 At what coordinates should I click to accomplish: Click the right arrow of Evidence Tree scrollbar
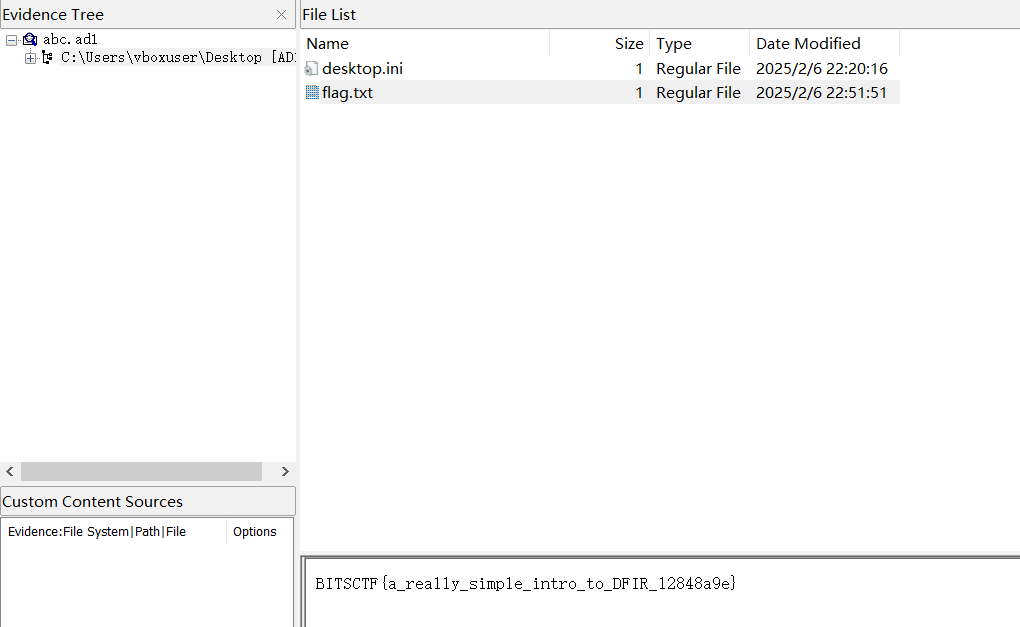pyautogui.click(x=285, y=471)
